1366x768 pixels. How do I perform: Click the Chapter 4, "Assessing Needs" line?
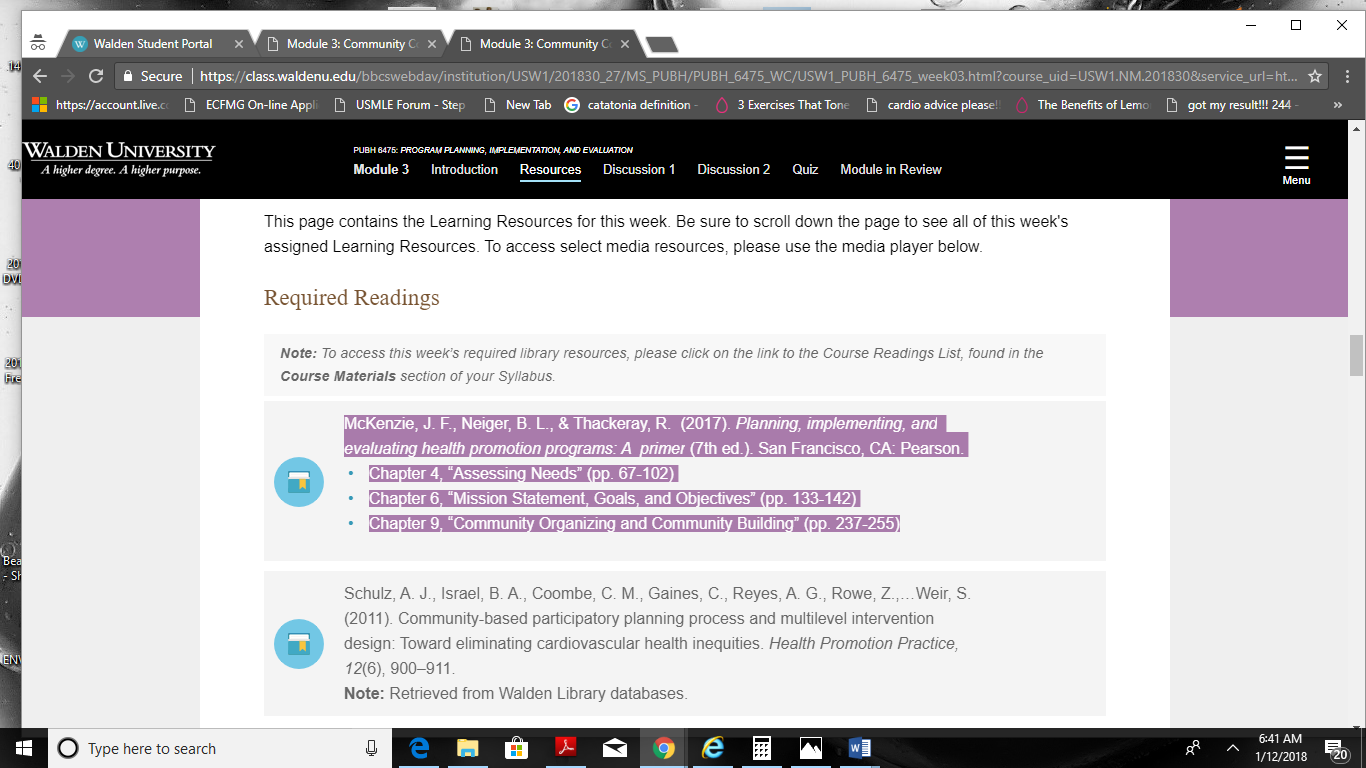click(x=523, y=473)
